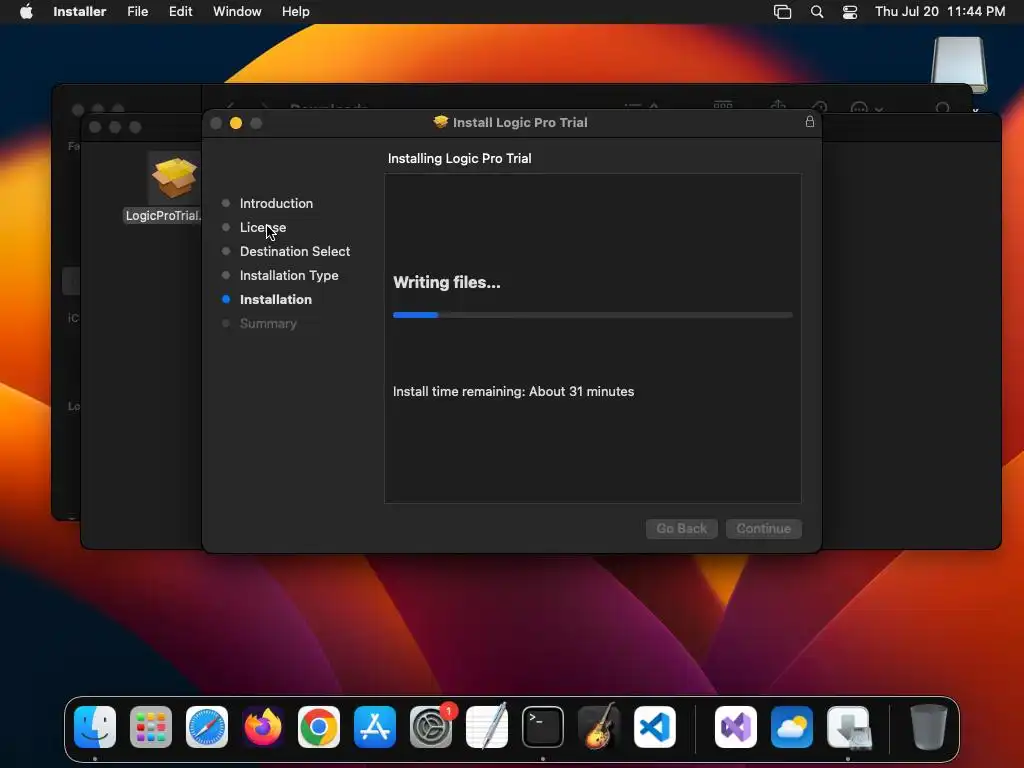This screenshot has width=1024, height=768.
Task: Click the package icon in installer title
Action: [x=441, y=121]
